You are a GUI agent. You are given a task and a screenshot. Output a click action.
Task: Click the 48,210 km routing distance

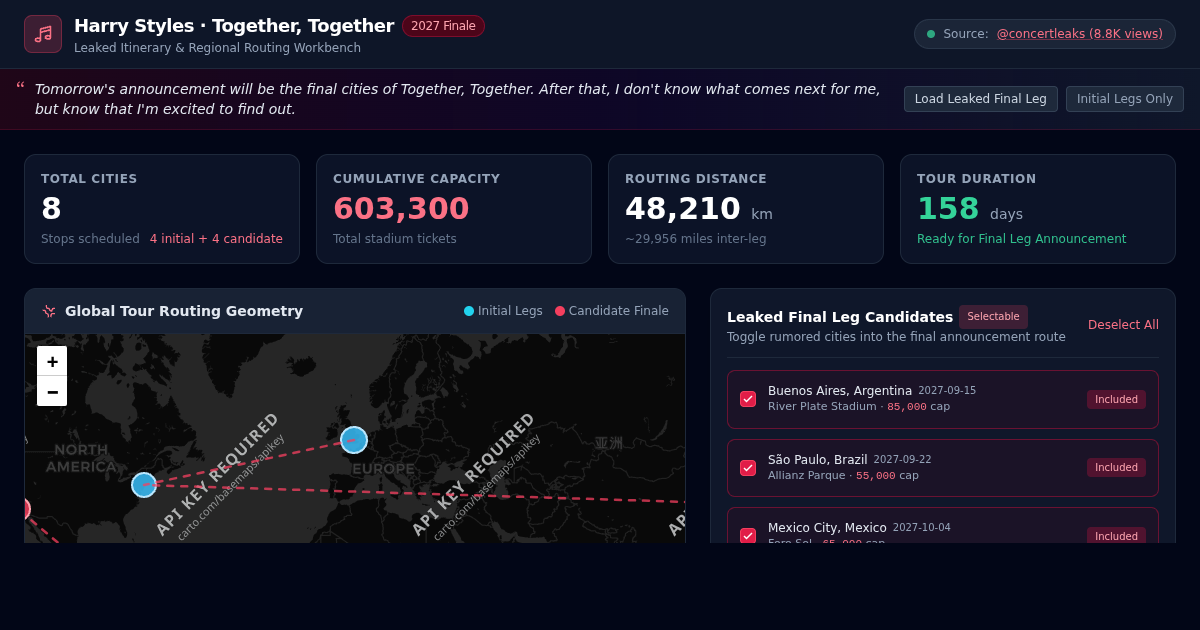[x=699, y=209]
